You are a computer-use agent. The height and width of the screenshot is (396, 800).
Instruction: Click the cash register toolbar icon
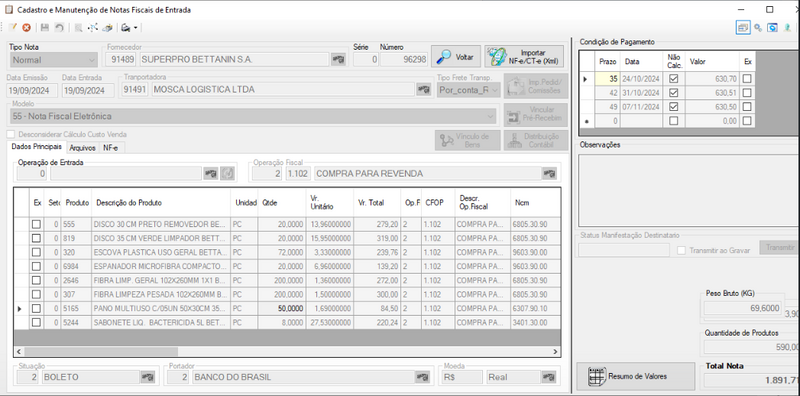[x=107, y=28]
